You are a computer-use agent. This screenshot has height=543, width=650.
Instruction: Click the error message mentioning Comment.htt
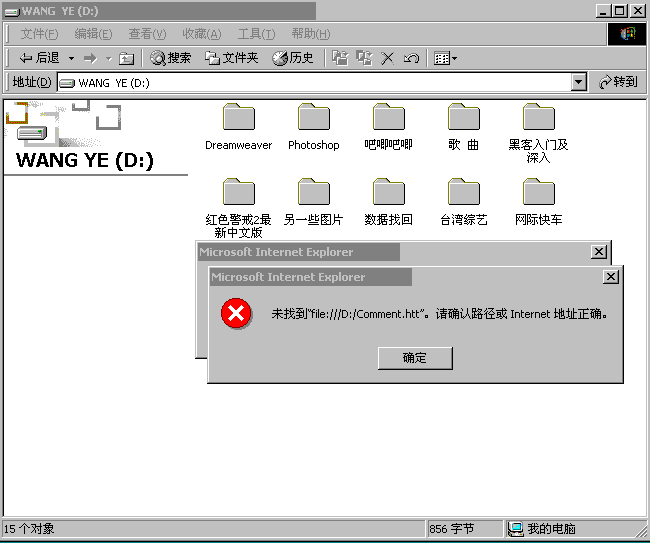pyautogui.click(x=439, y=314)
